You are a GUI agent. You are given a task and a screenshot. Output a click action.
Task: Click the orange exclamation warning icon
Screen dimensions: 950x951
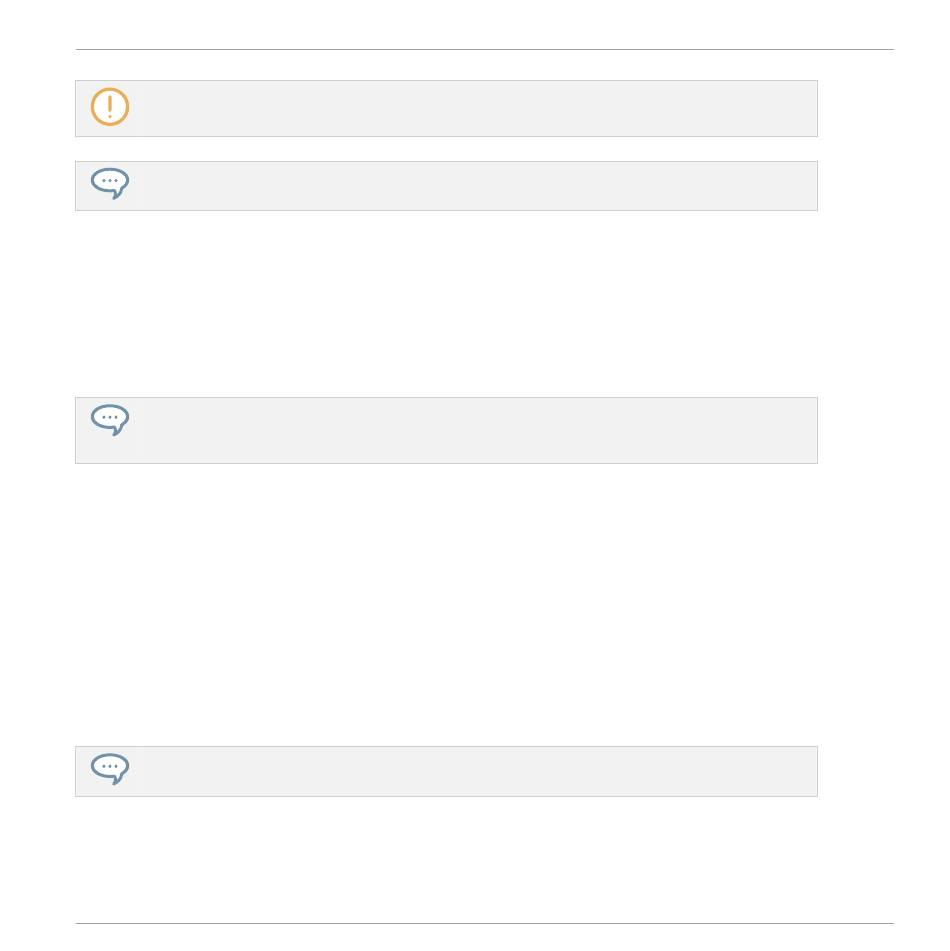pos(110,107)
